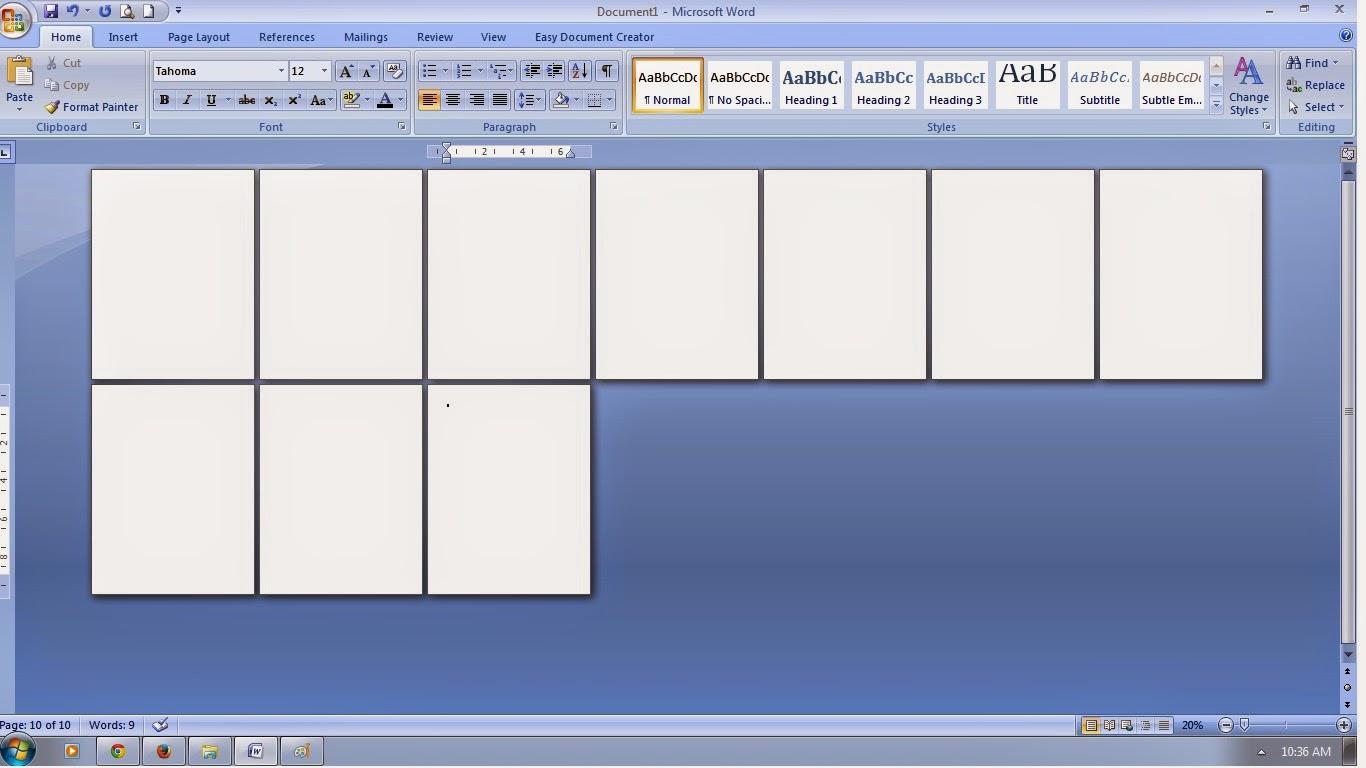Toggle paragraph mark visibility
1366x768 pixels.
(x=606, y=70)
